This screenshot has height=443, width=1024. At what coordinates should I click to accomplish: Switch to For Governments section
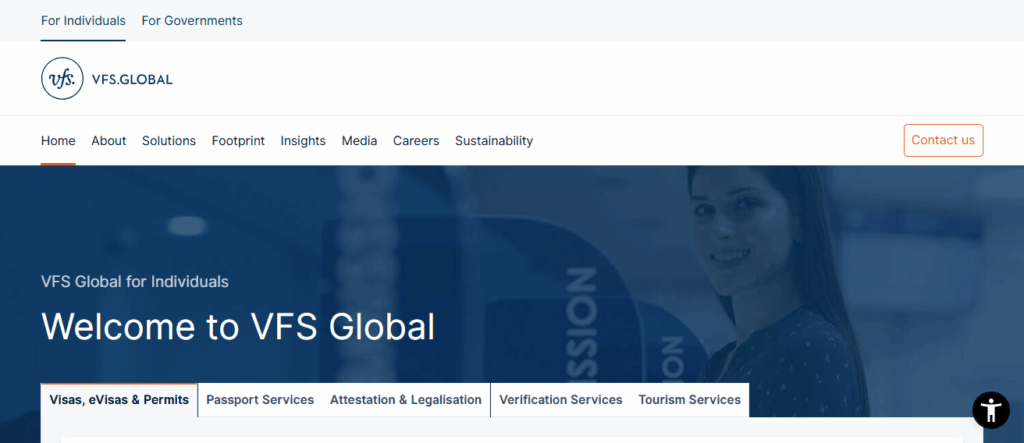(x=192, y=20)
